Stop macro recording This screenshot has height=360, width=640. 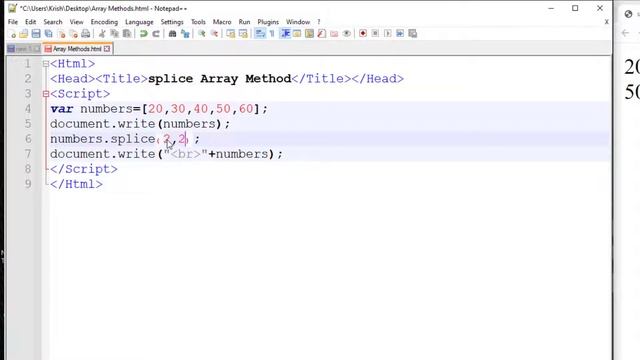point(375,34)
